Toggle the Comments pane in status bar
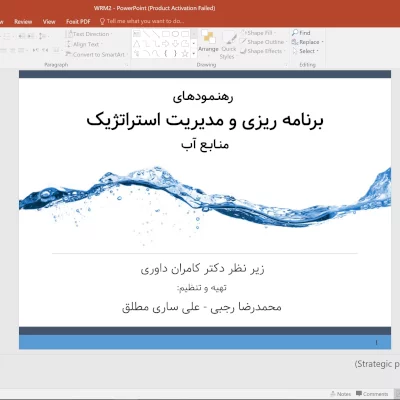 pyautogui.click(x=372, y=394)
